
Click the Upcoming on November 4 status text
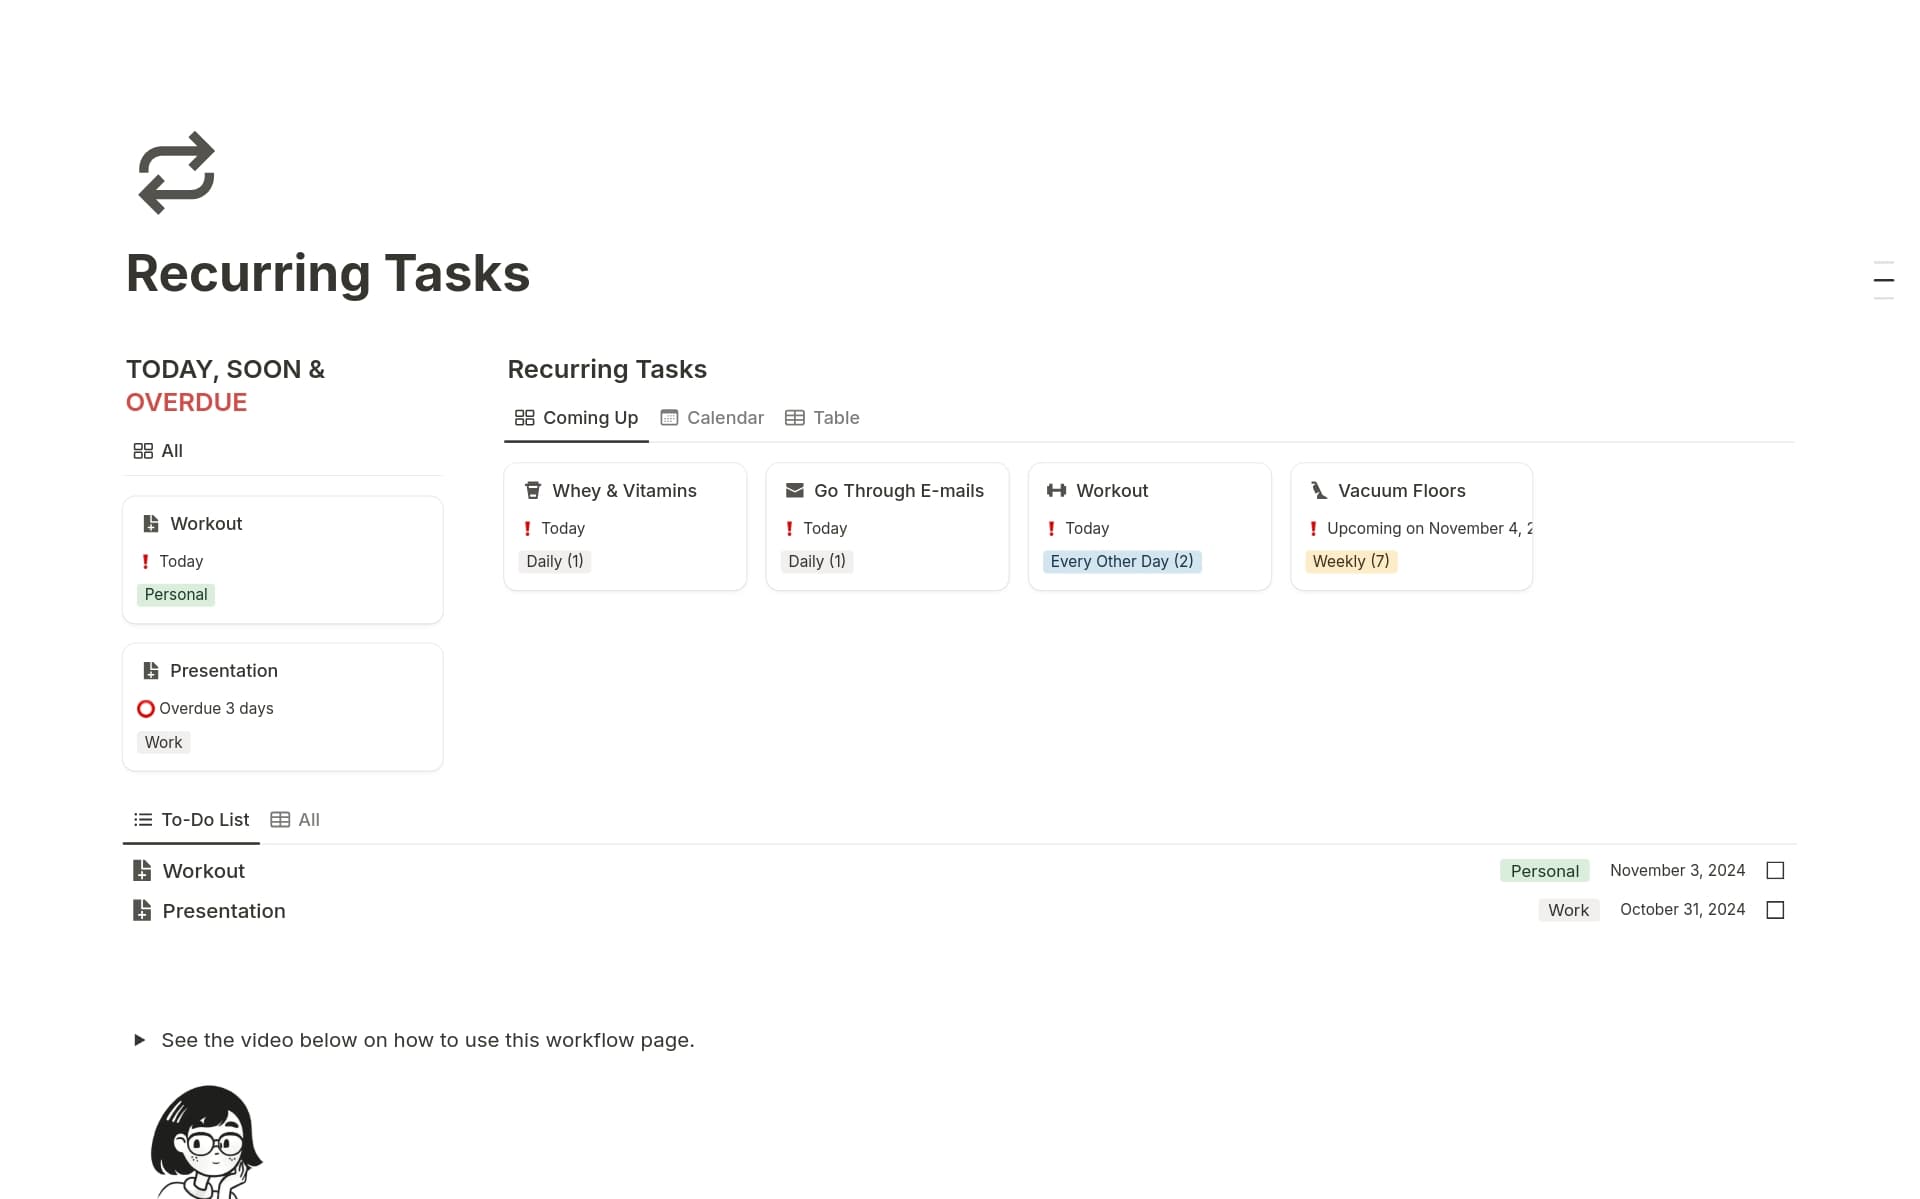[x=1429, y=528]
